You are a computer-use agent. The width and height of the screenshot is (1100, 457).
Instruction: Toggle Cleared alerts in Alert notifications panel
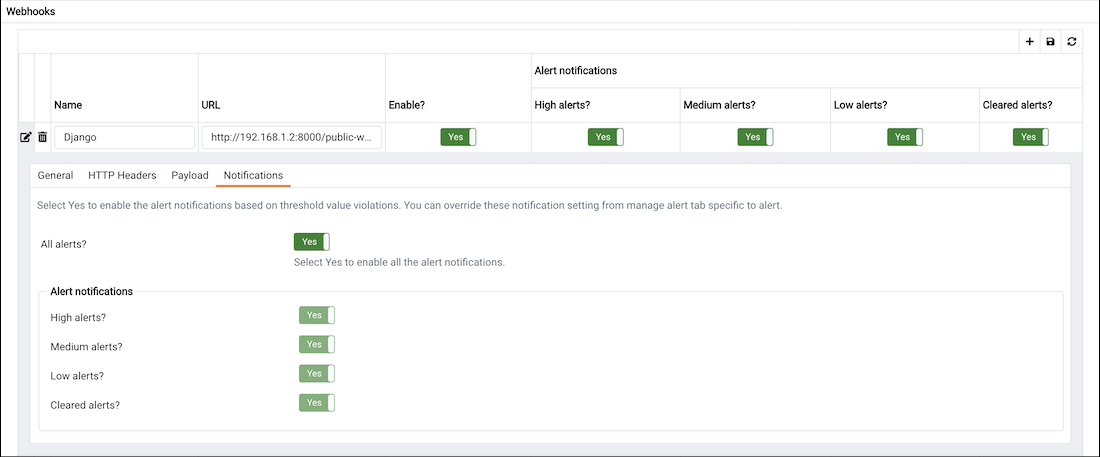coord(316,403)
